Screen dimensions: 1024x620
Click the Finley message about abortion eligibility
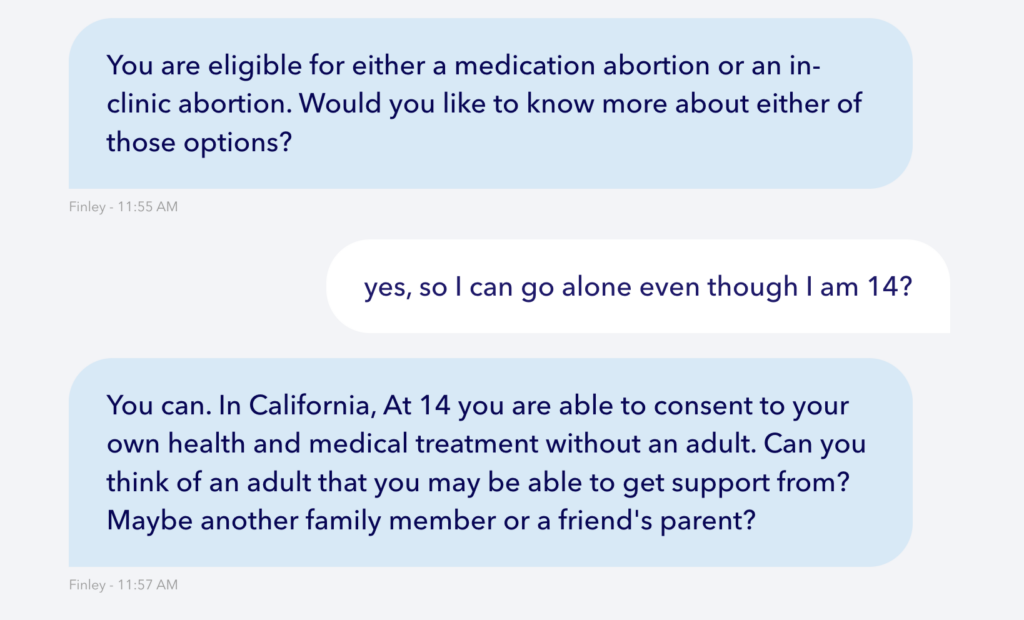tap(490, 104)
